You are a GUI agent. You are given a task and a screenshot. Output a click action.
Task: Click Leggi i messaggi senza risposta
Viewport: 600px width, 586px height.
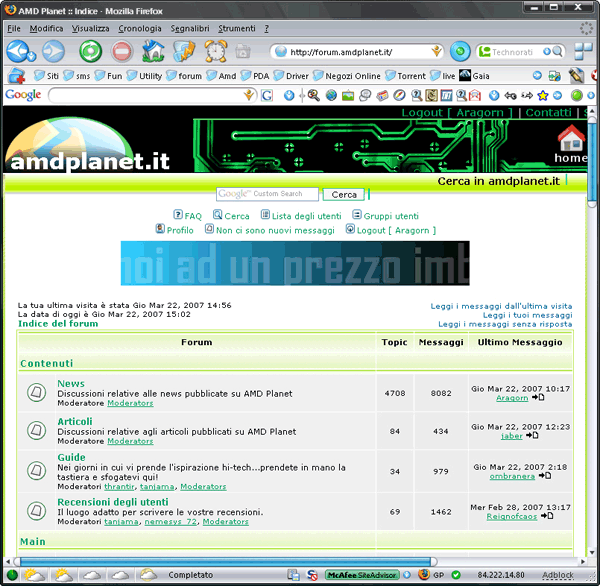click(505, 324)
